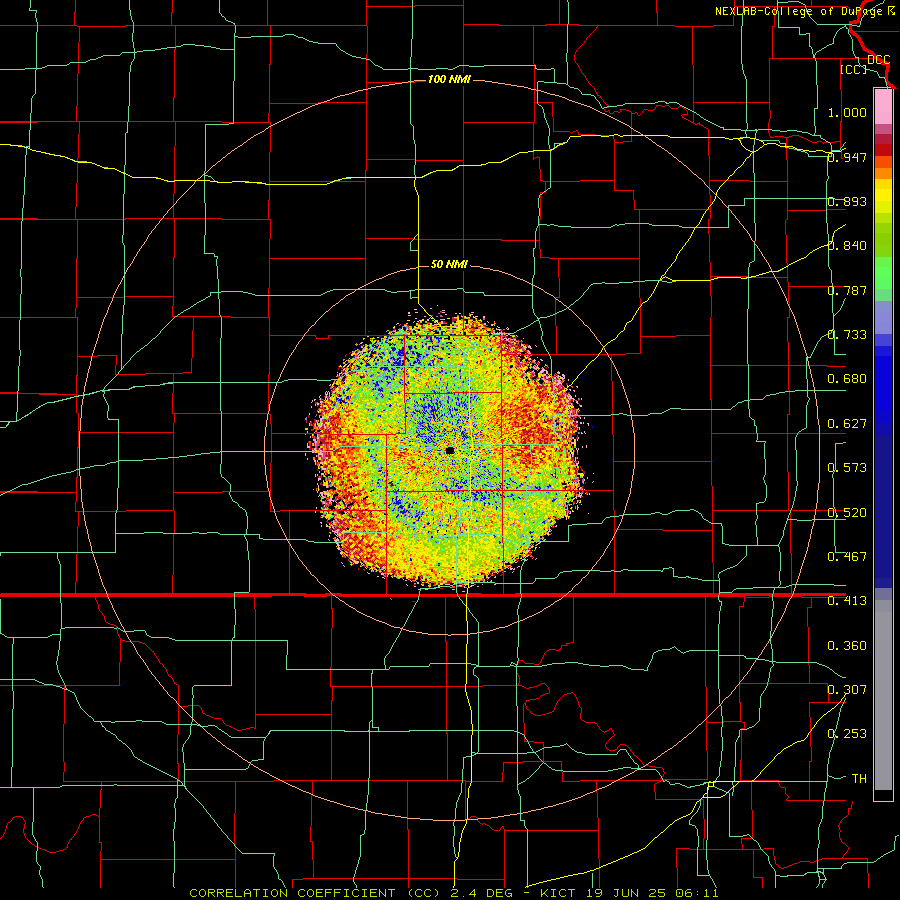Pick the orange swatch on the color bar

click(x=883, y=173)
